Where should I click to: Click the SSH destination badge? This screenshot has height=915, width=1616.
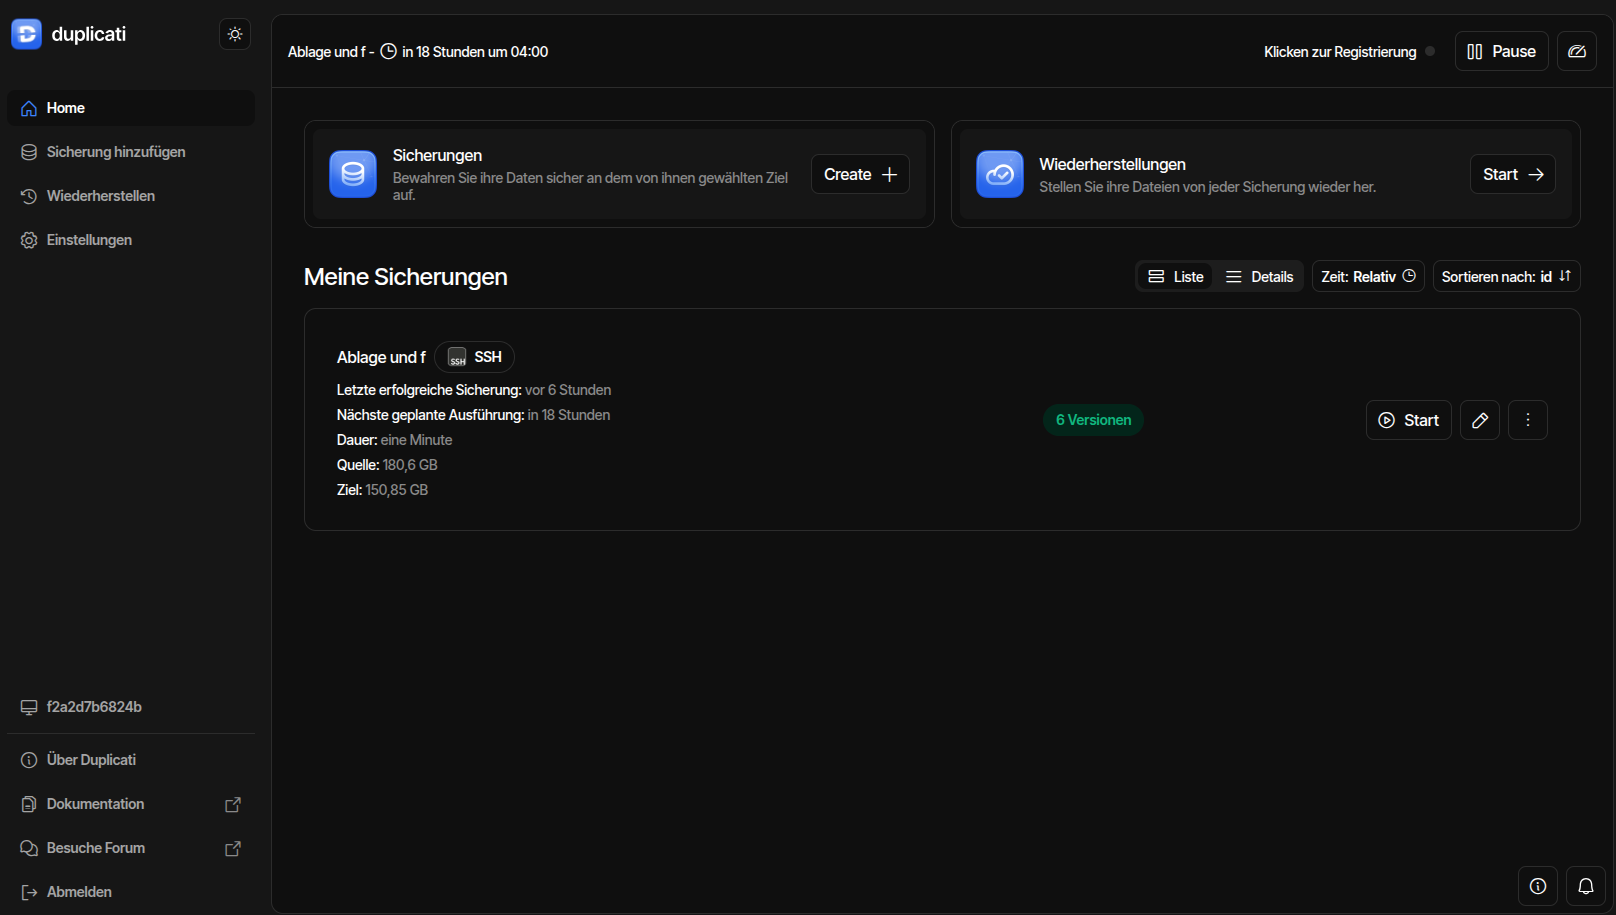tap(475, 357)
